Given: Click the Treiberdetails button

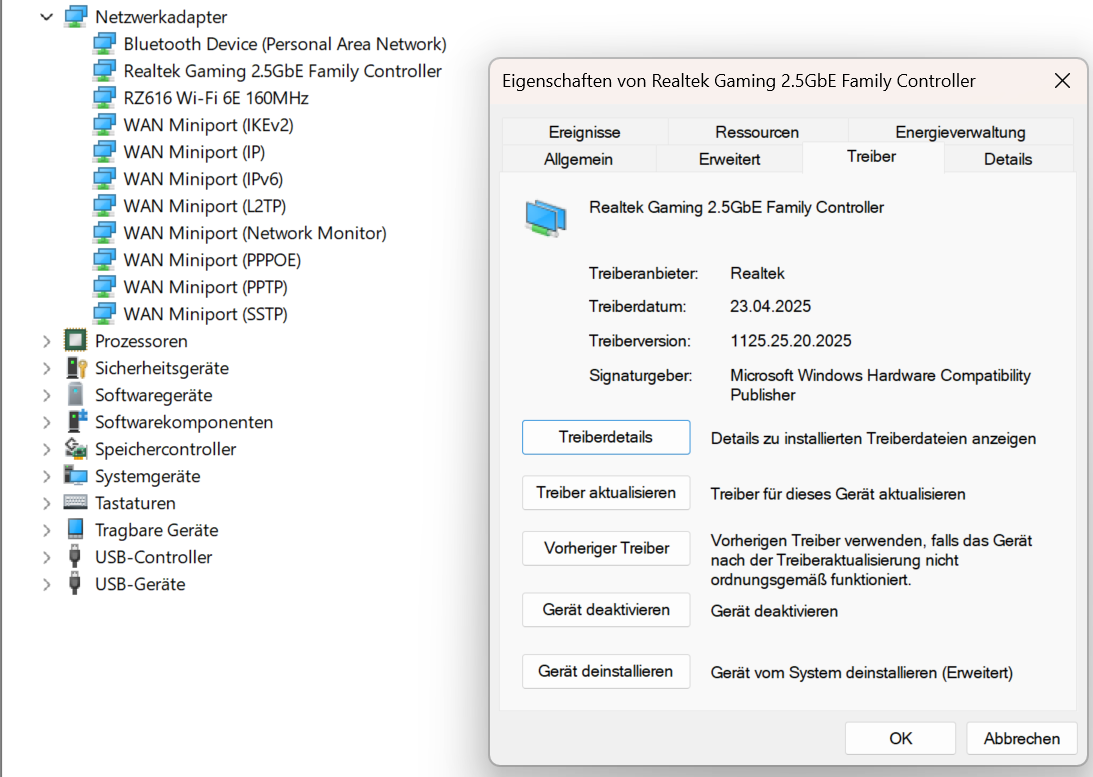Looking at the screenshot, I should [x=606, y=437].
